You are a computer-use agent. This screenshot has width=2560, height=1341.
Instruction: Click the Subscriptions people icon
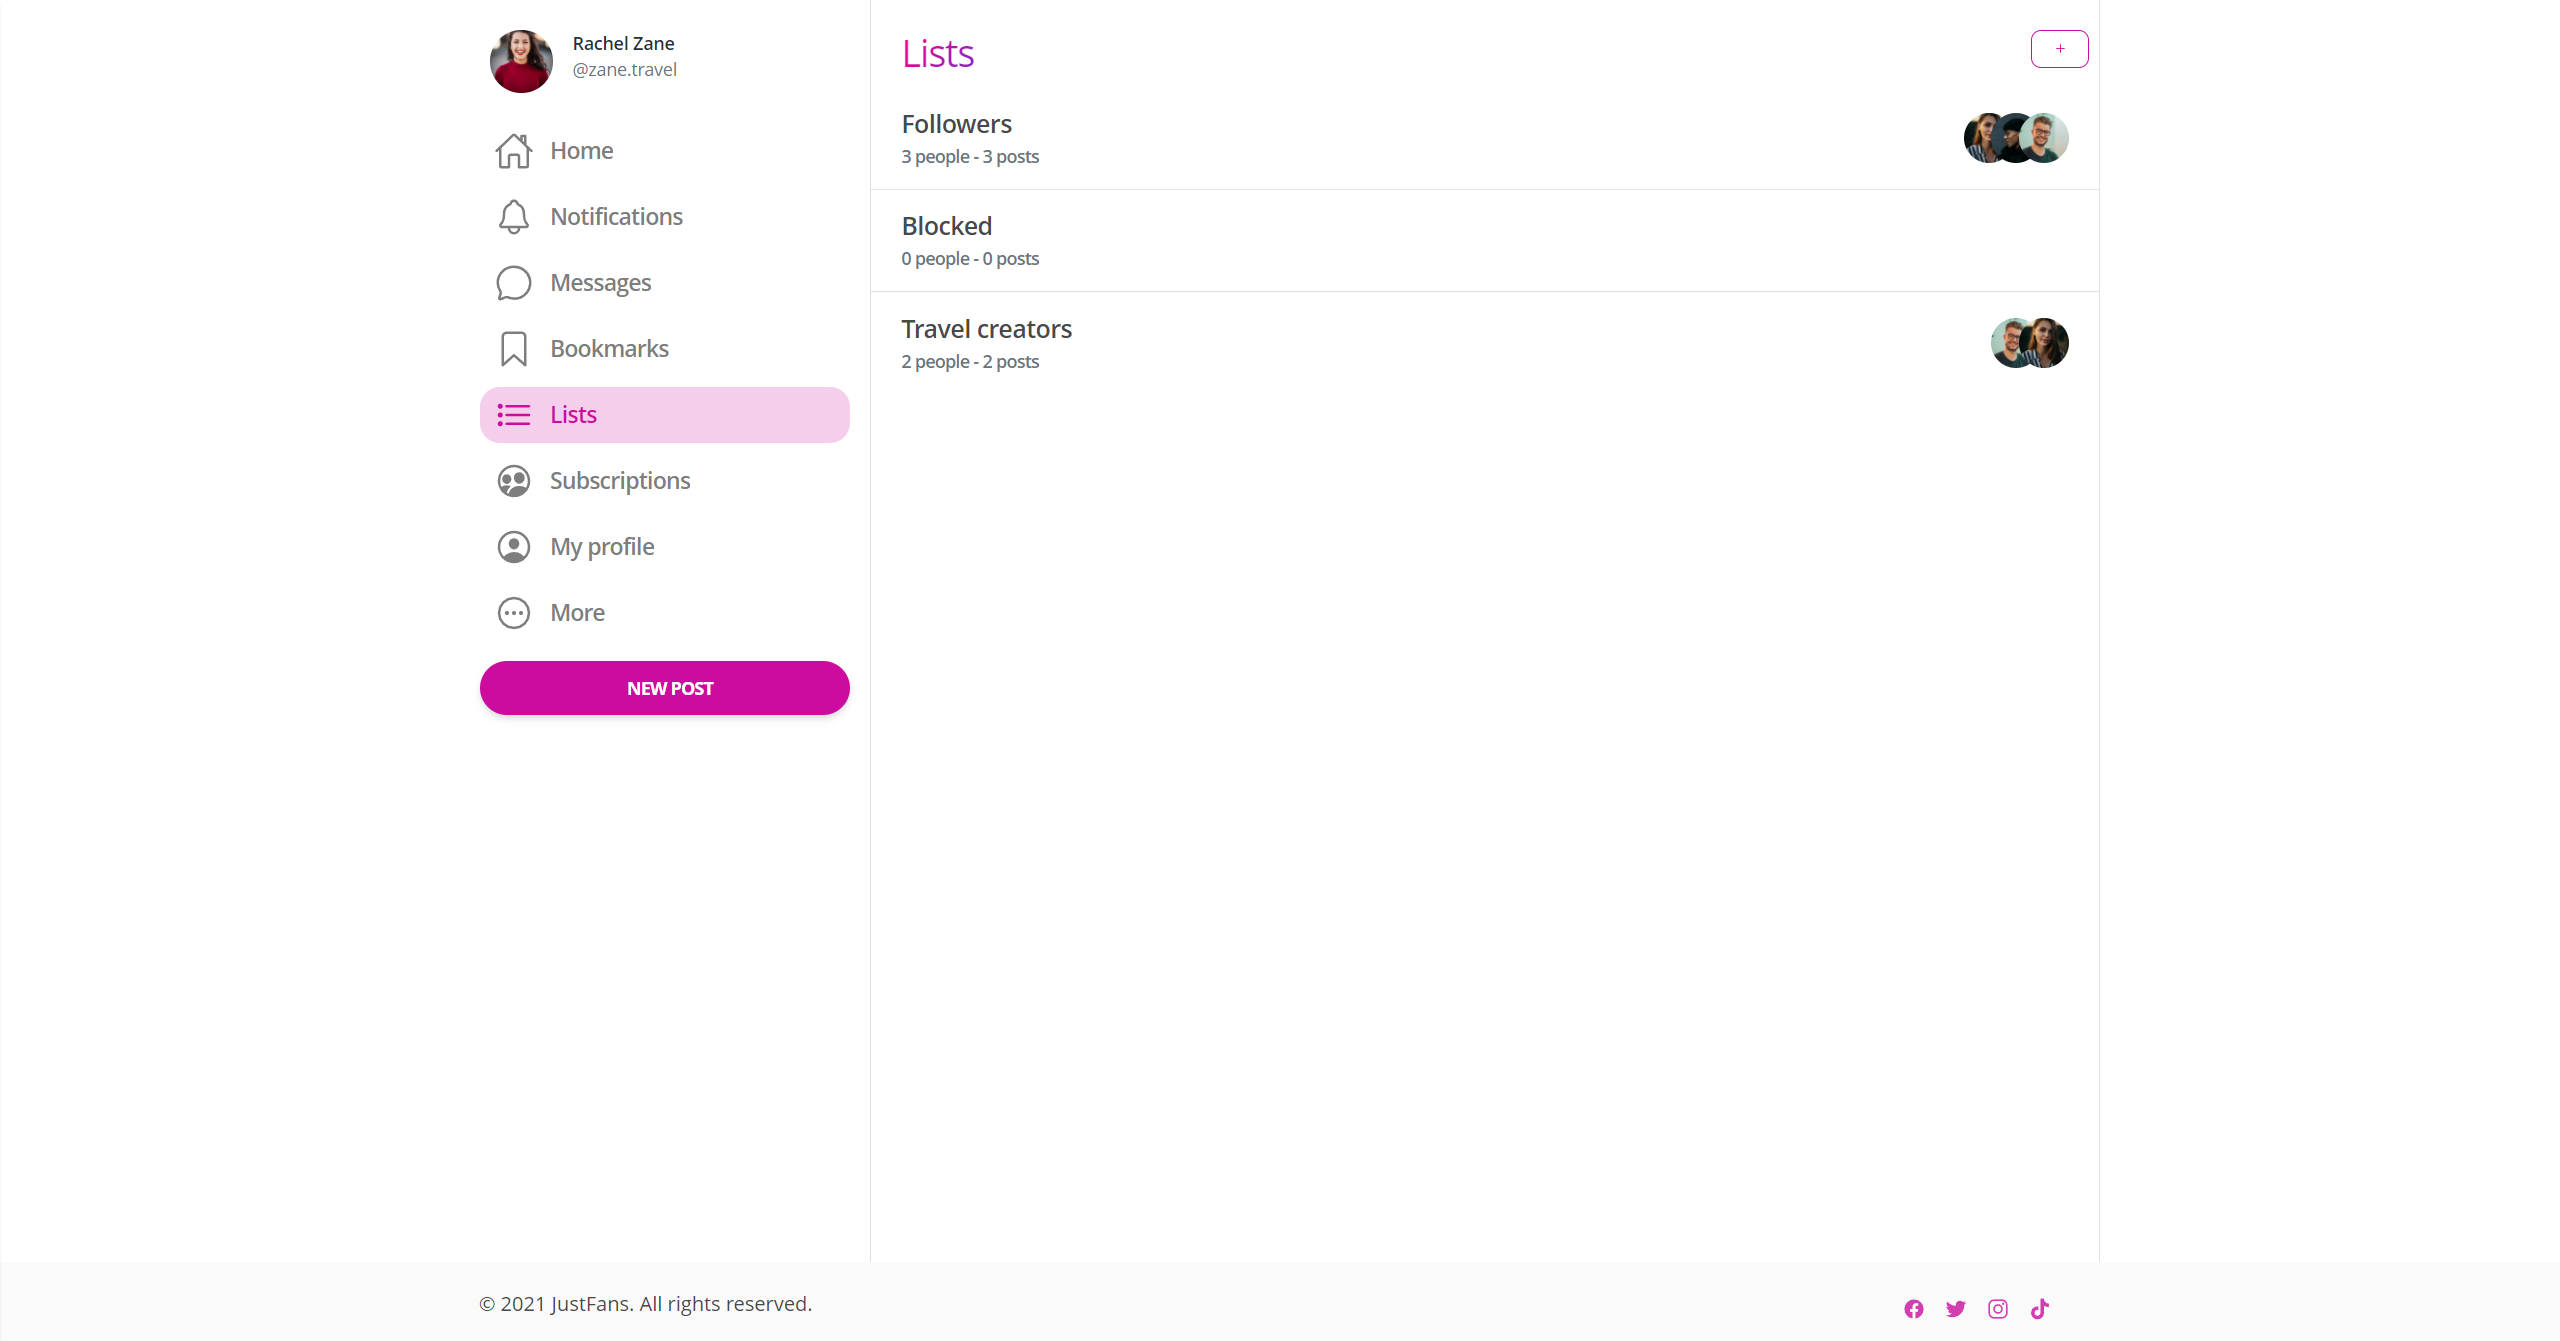click(x=513, y=480)
